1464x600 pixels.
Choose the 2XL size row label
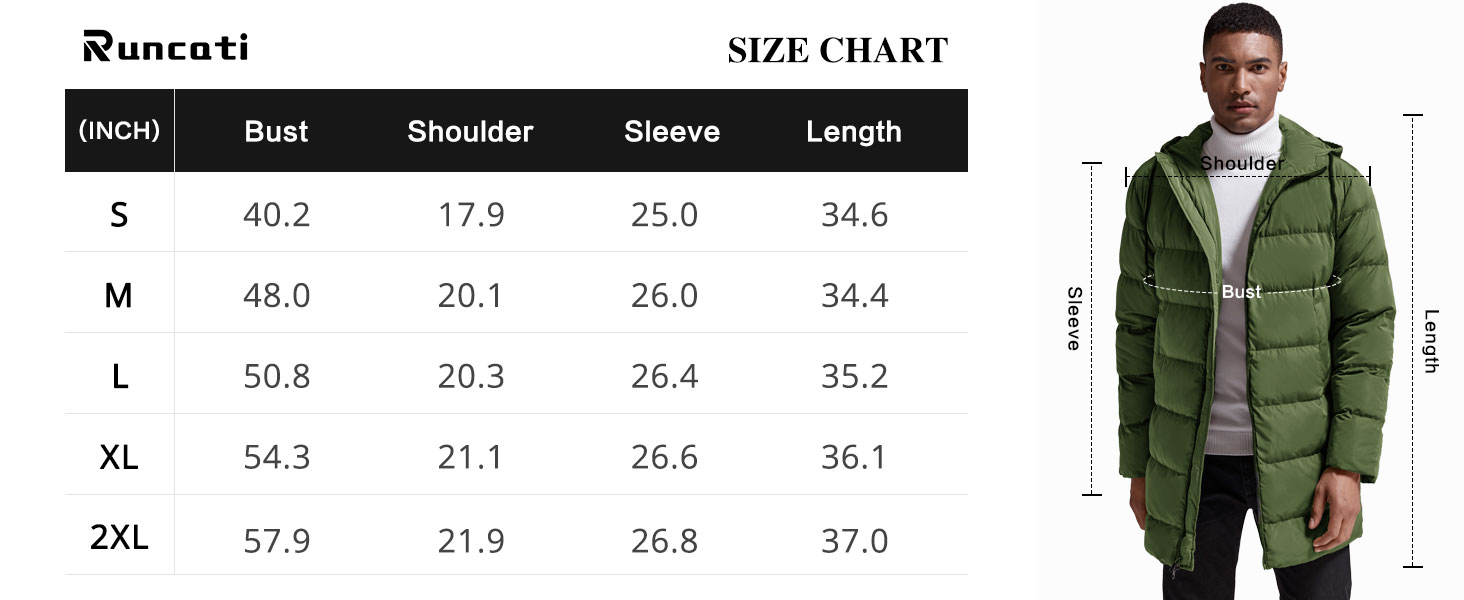[119, 539]
